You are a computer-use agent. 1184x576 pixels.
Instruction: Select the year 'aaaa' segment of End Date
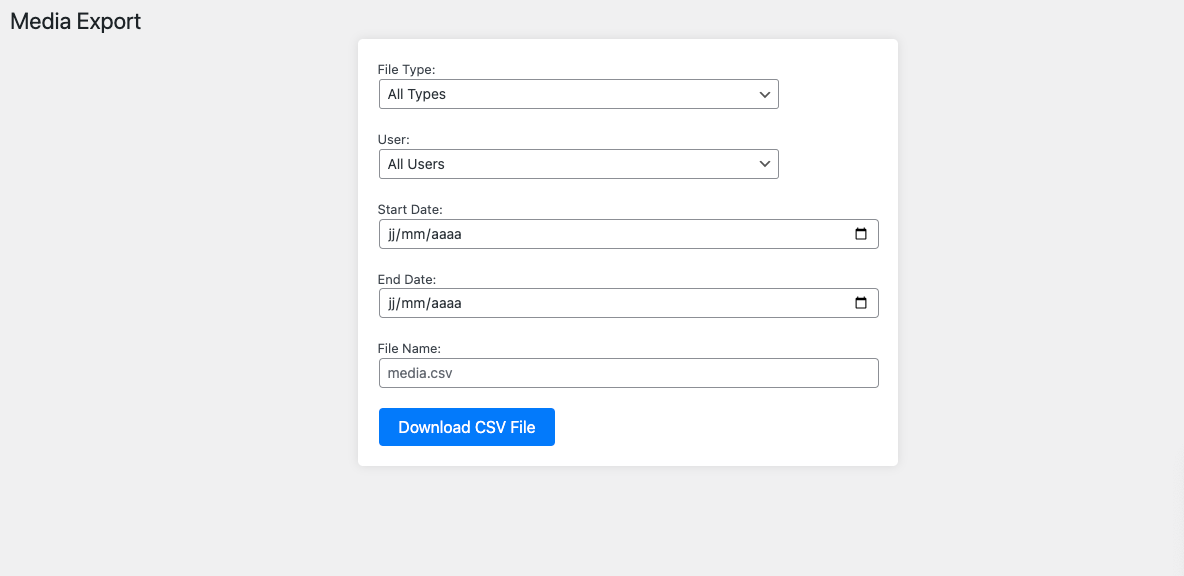[446, 303]
